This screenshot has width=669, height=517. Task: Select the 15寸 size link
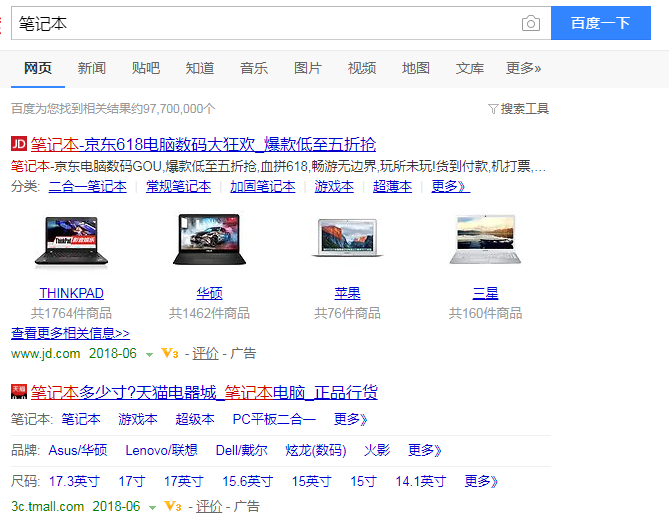coord(364,482)
